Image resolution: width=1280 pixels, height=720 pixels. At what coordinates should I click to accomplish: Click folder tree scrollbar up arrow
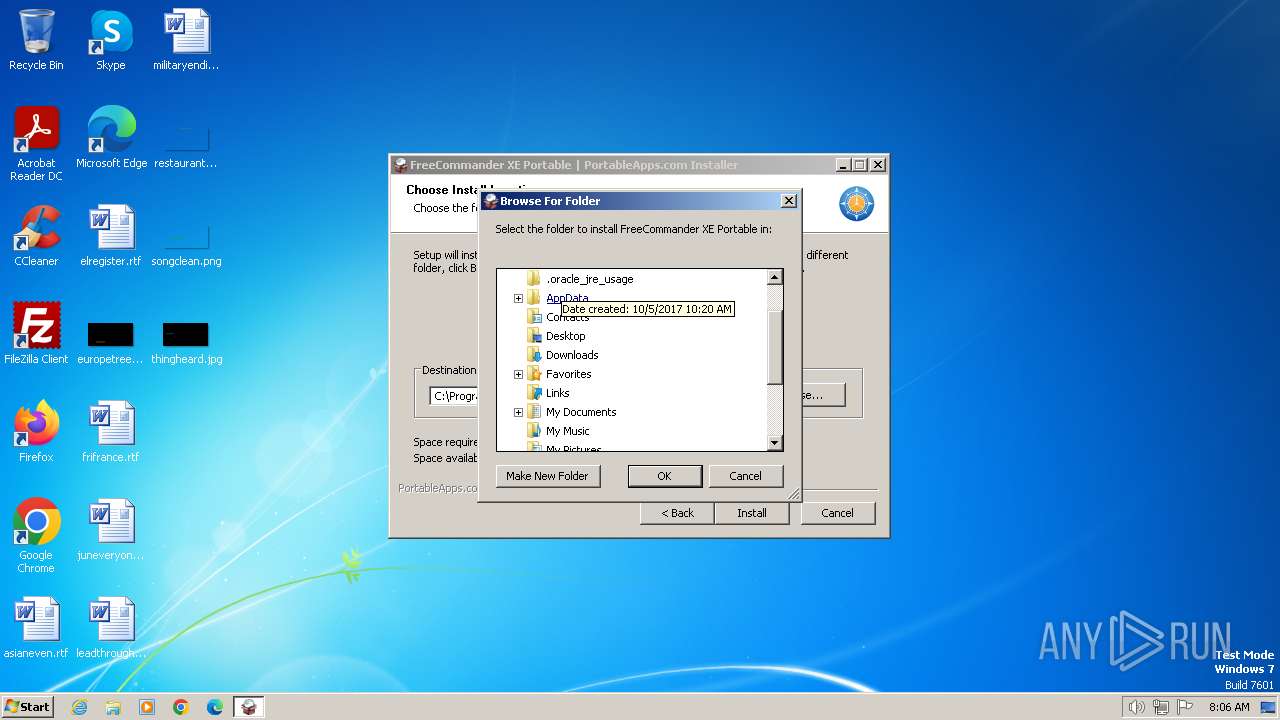[x=774, y=278]
